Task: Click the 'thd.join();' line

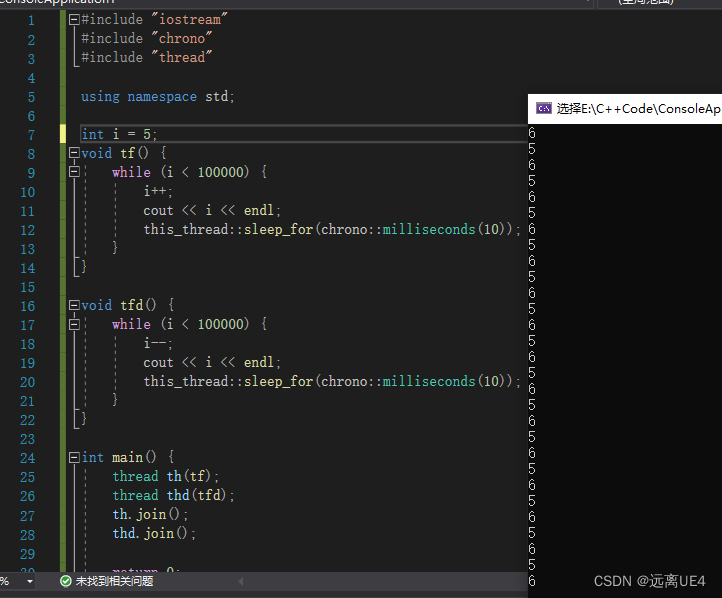Action: coord(154,534)
